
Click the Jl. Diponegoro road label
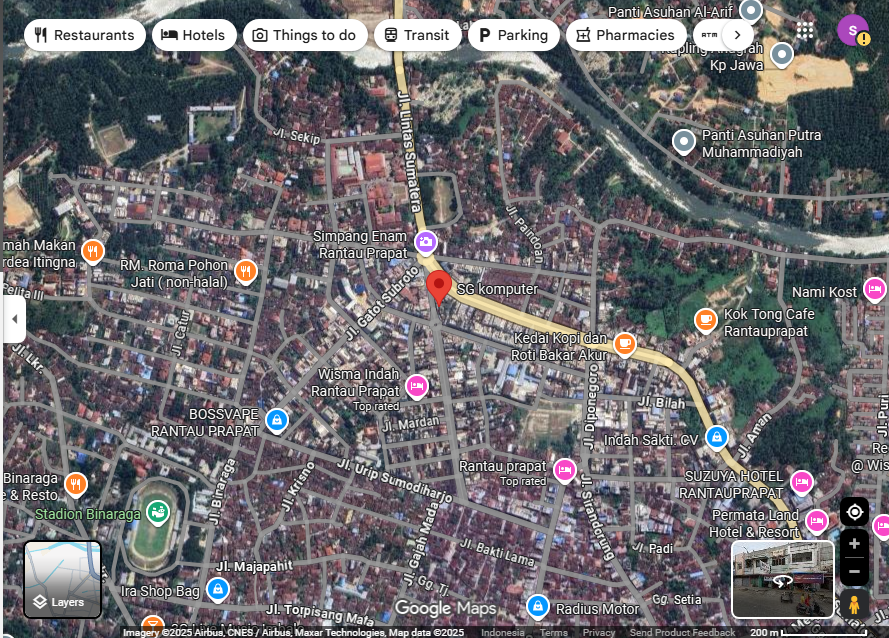(591, 407)
